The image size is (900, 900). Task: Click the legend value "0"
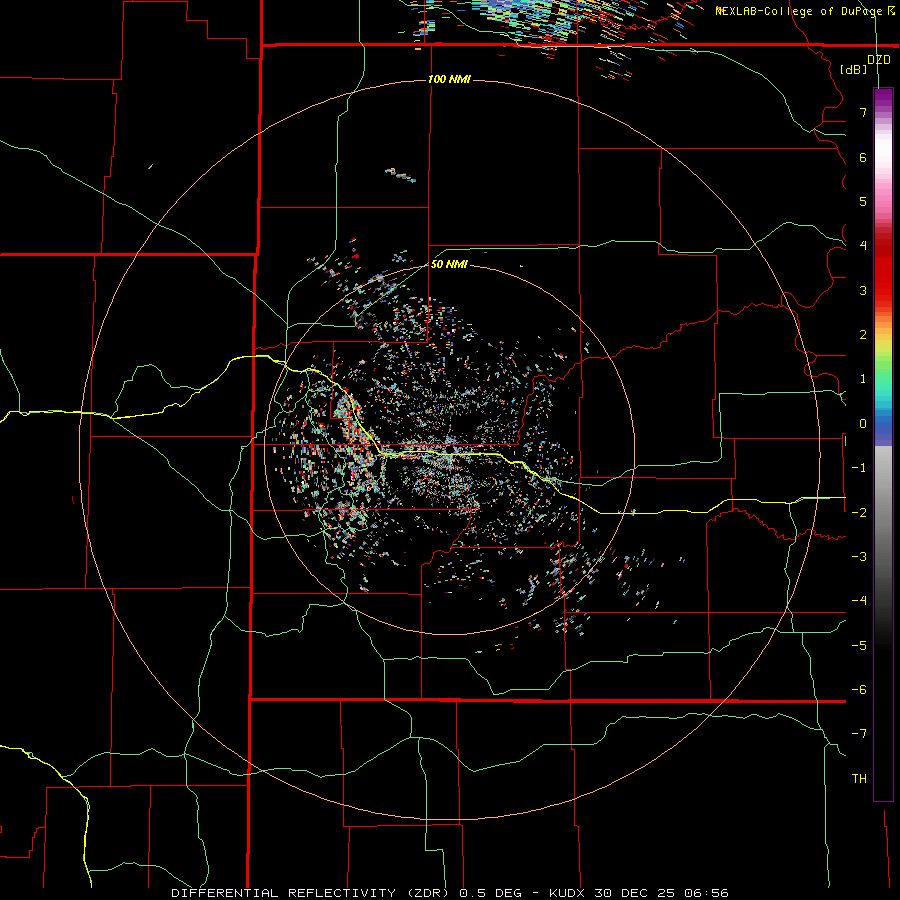click(863, 424)
